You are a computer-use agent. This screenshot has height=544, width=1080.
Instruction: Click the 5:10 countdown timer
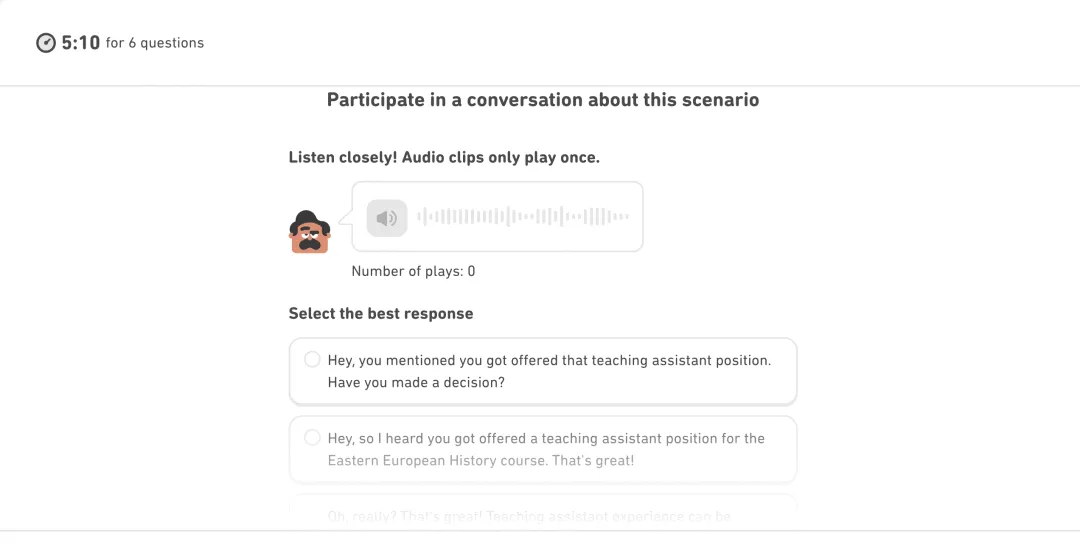(81, 43)
